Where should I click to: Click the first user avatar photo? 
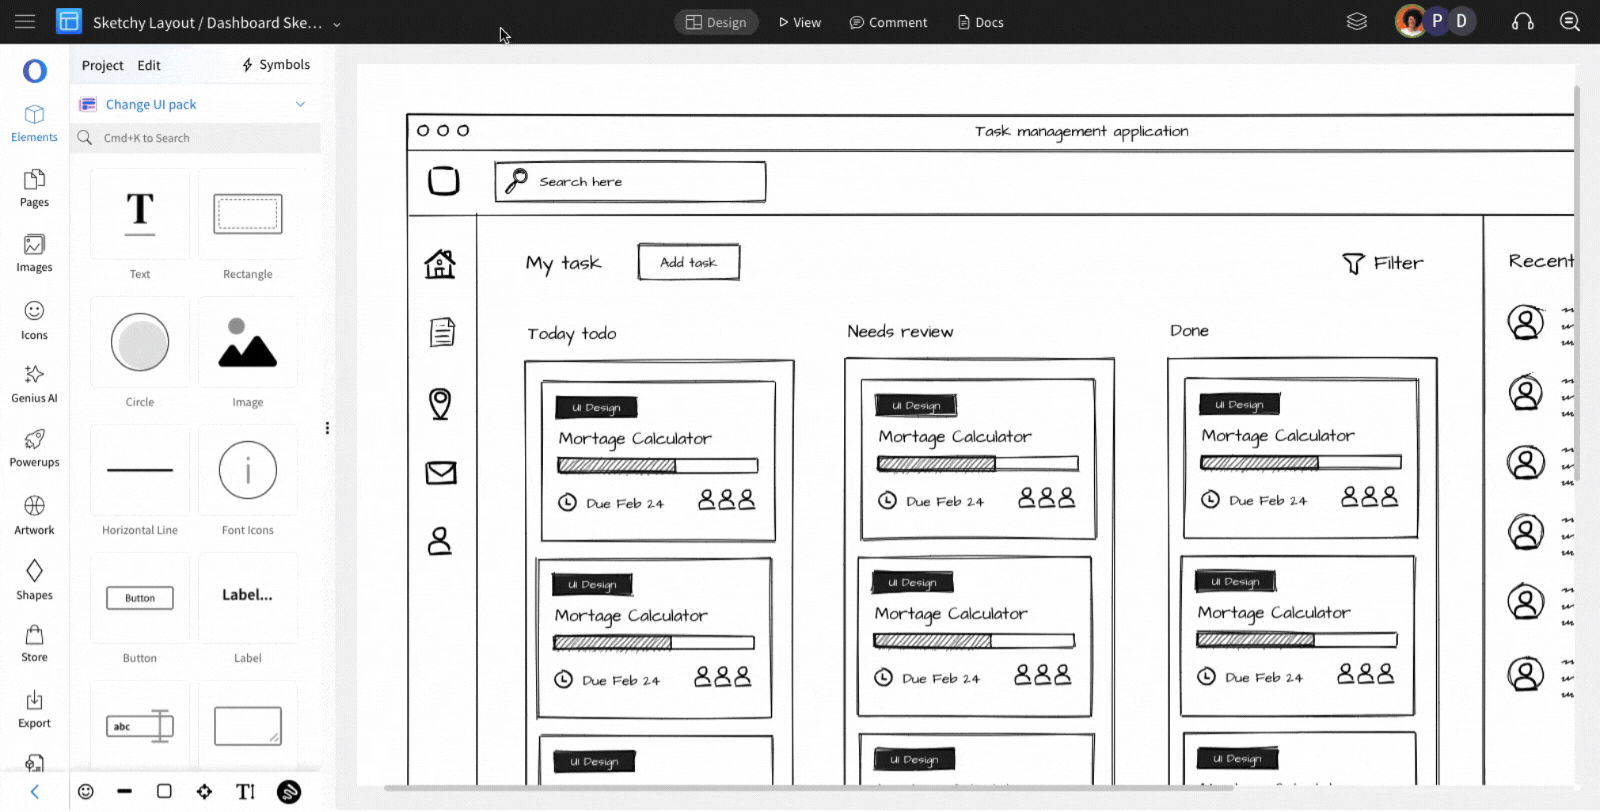coord(1410,21)
